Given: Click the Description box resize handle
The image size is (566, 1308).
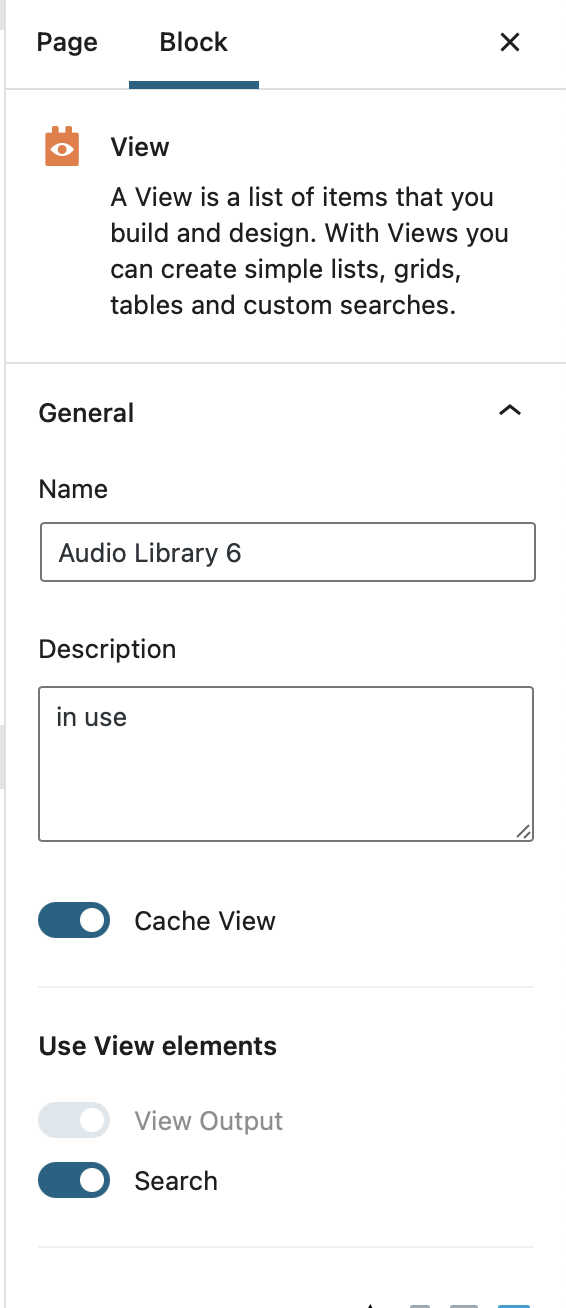Looking at the screenshot, I should 524,831.
